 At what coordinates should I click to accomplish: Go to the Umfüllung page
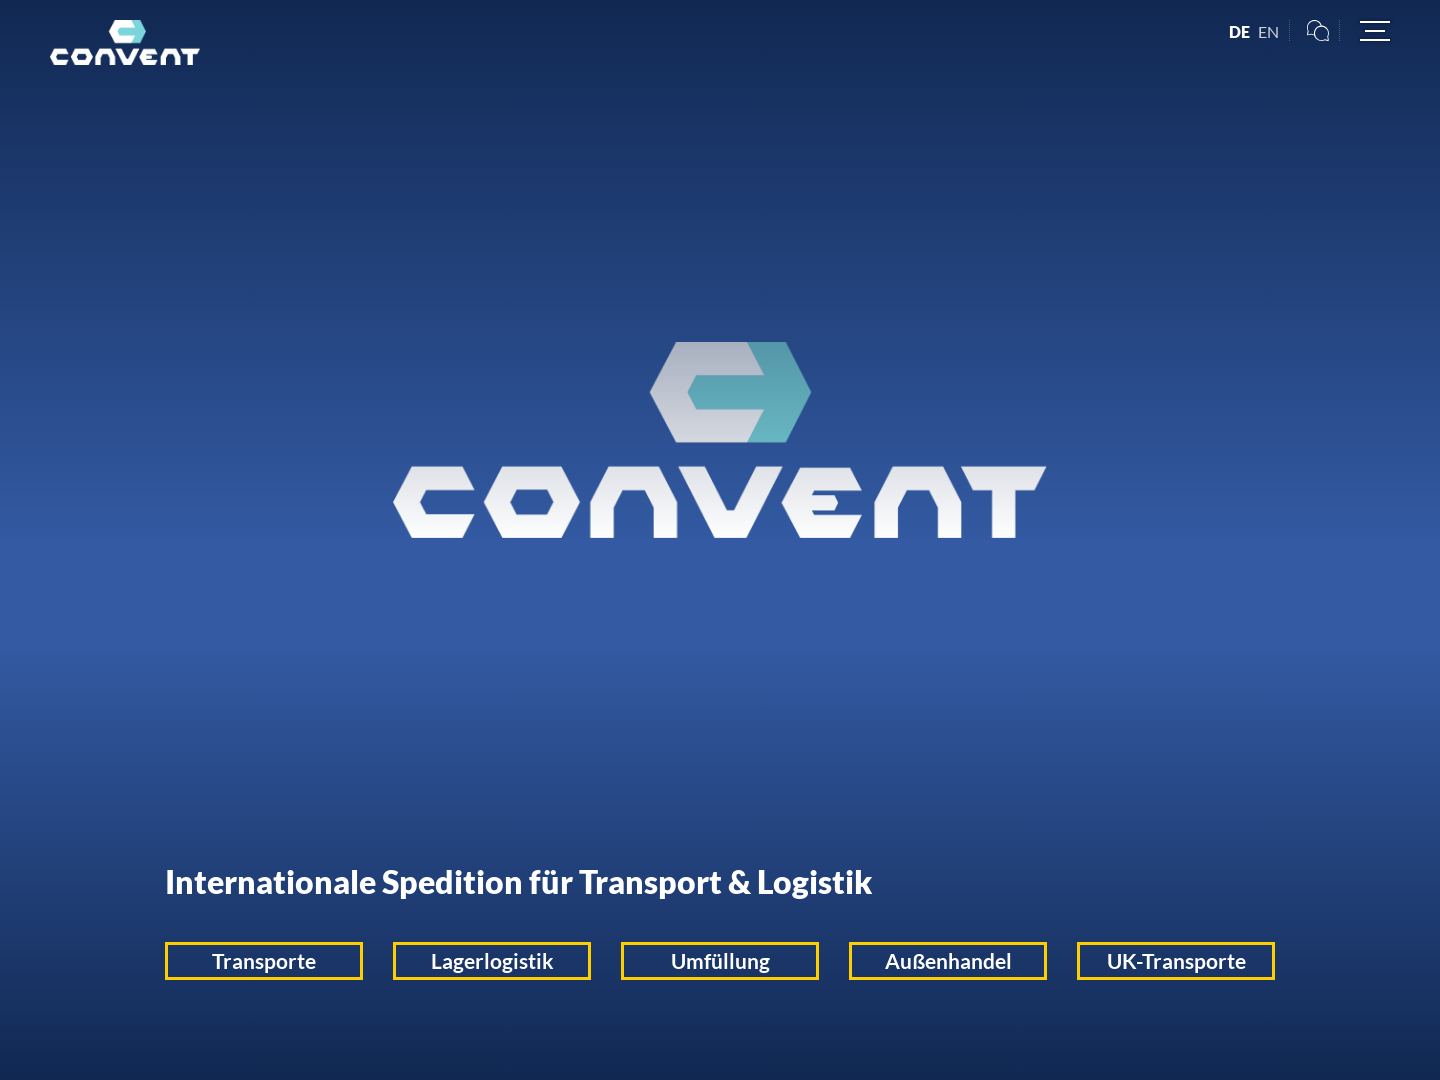(x=720, y=961)
